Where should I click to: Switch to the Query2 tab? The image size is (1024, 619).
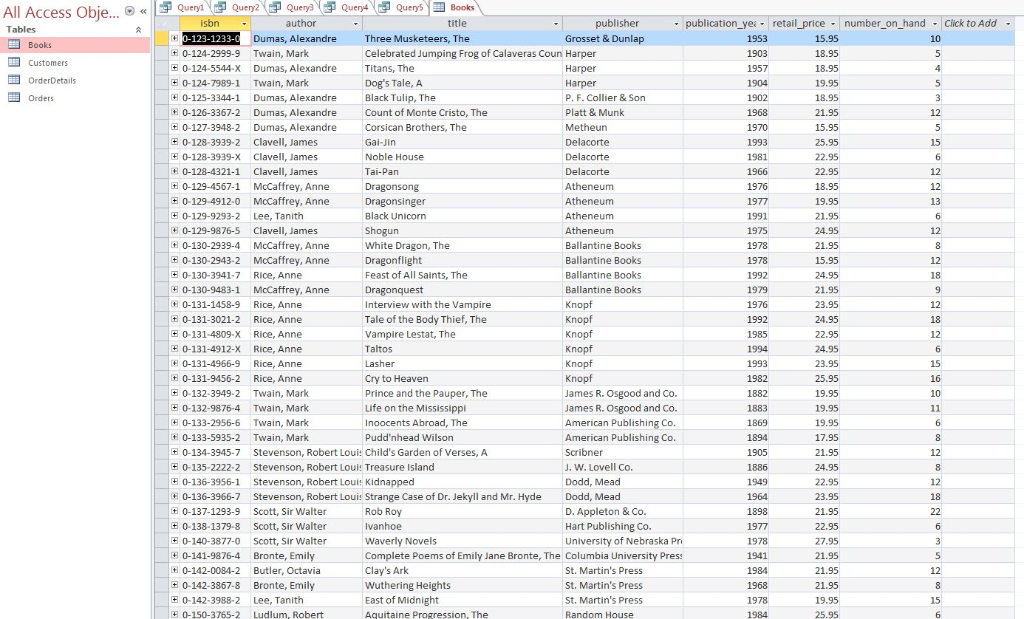click(237, 7)
